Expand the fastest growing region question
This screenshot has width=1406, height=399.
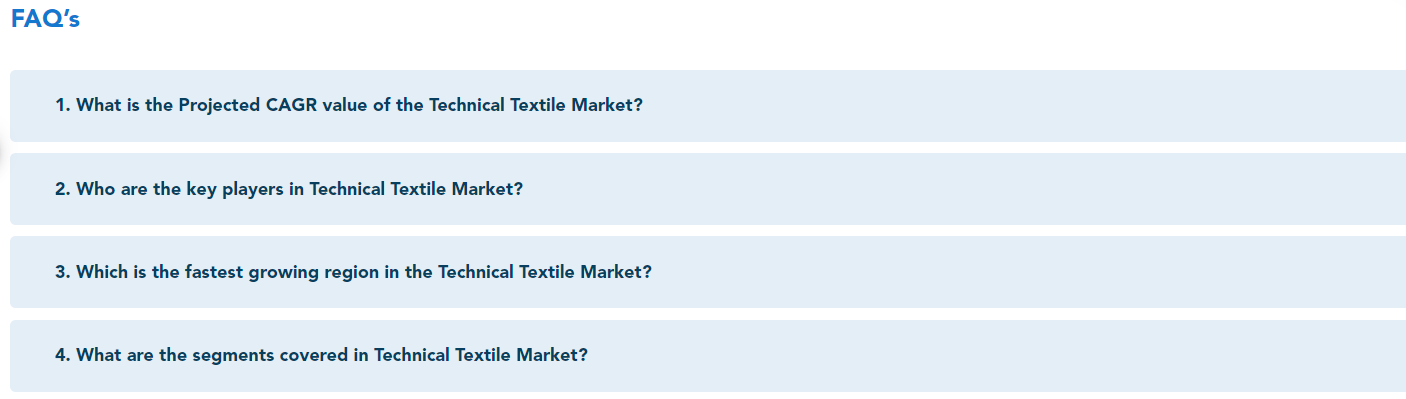coord(708,272)
